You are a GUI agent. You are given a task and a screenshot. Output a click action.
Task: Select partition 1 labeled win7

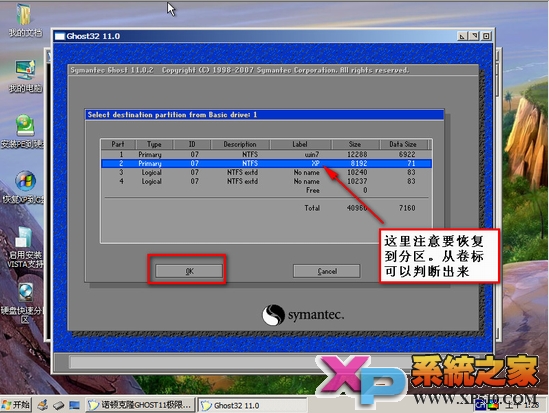[x=266, y=154]
